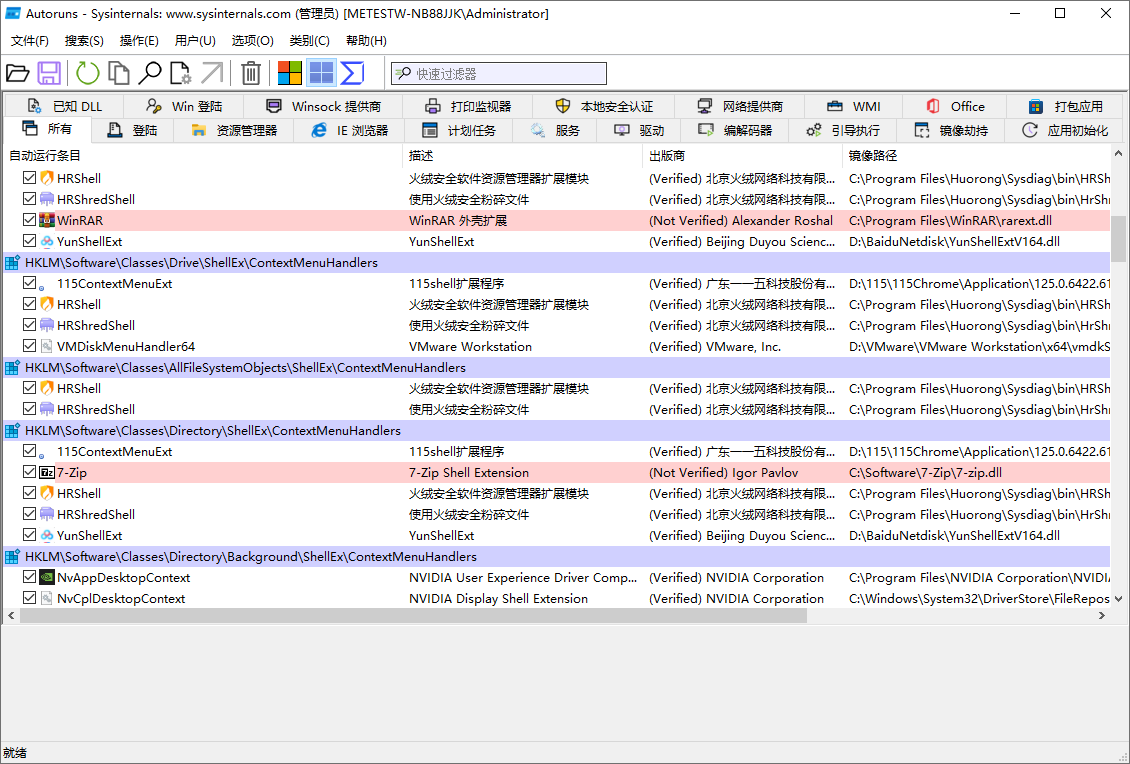The width and height of the screenshot is (1130, 764).
Task: Click the WinRAR entry icon
Action: [x=47, y=221]
